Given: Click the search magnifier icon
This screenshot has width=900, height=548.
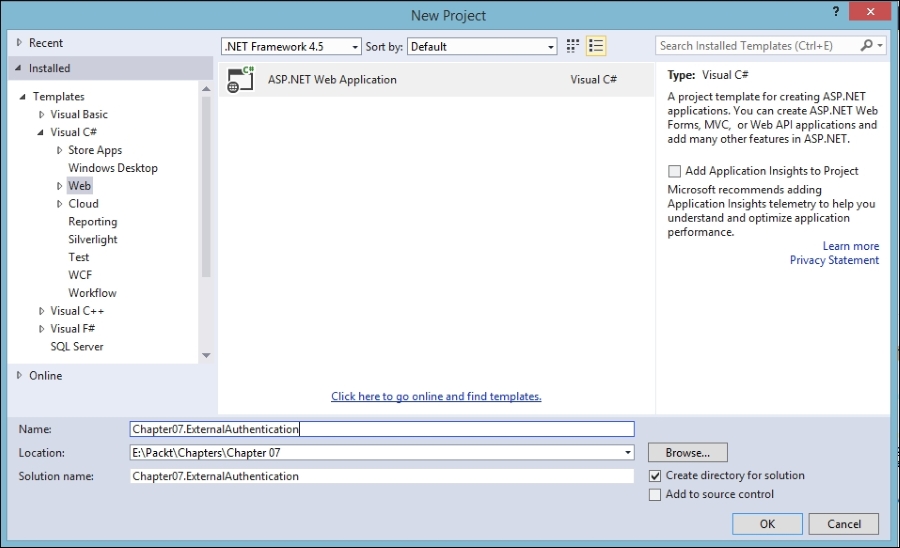Looking at the screenshot, I should (x=866, y=46).
